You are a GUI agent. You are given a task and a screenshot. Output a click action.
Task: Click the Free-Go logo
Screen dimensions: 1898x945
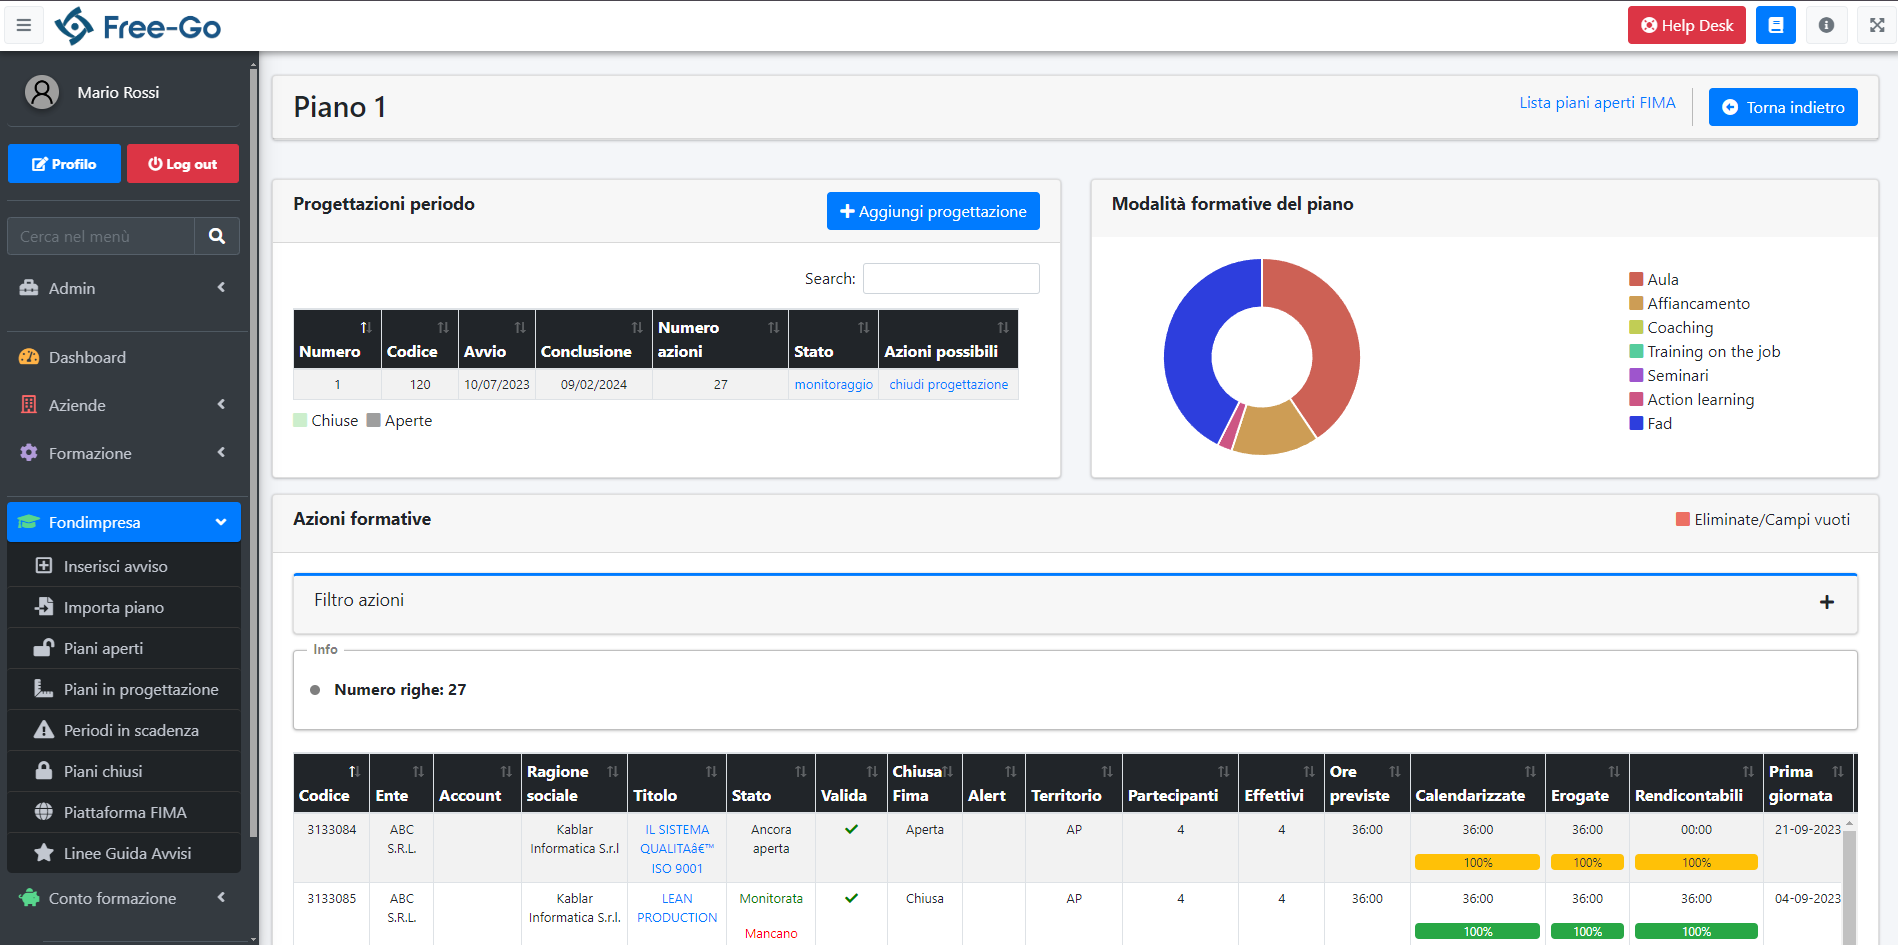click(138, 26)
